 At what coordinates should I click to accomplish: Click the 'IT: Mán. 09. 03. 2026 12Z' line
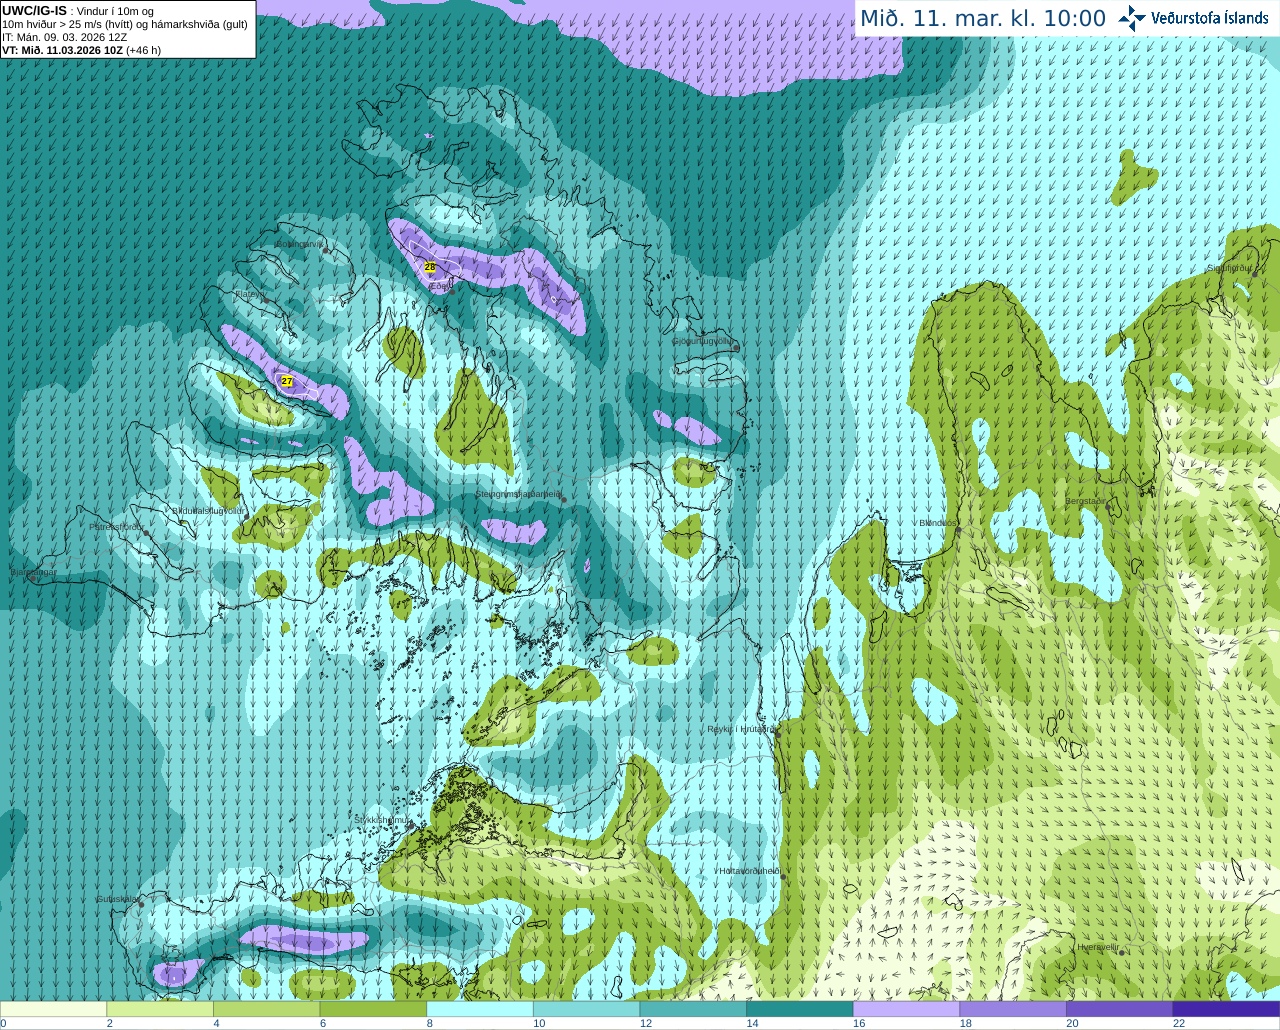65,37
